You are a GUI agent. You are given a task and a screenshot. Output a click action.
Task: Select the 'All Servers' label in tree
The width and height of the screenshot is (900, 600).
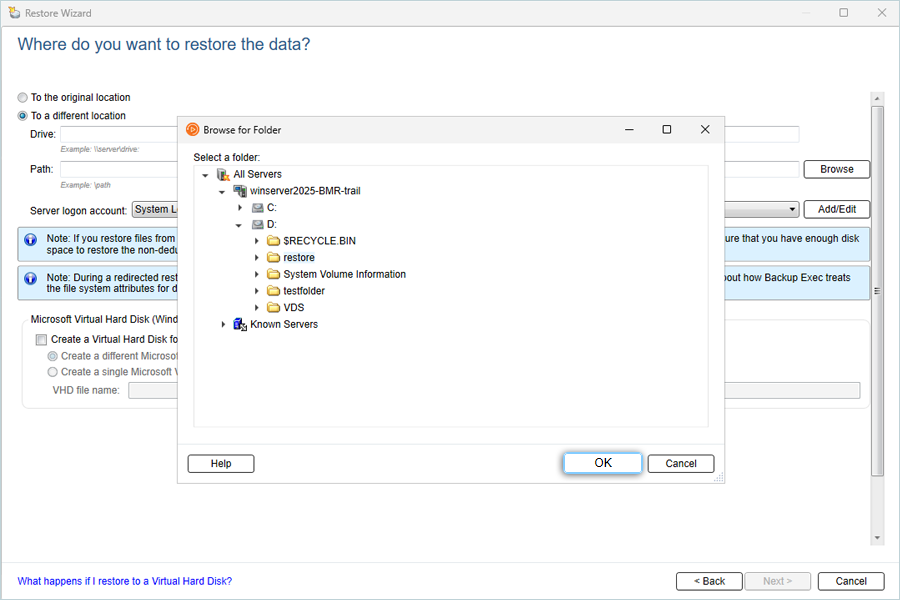tap(258, 174)
